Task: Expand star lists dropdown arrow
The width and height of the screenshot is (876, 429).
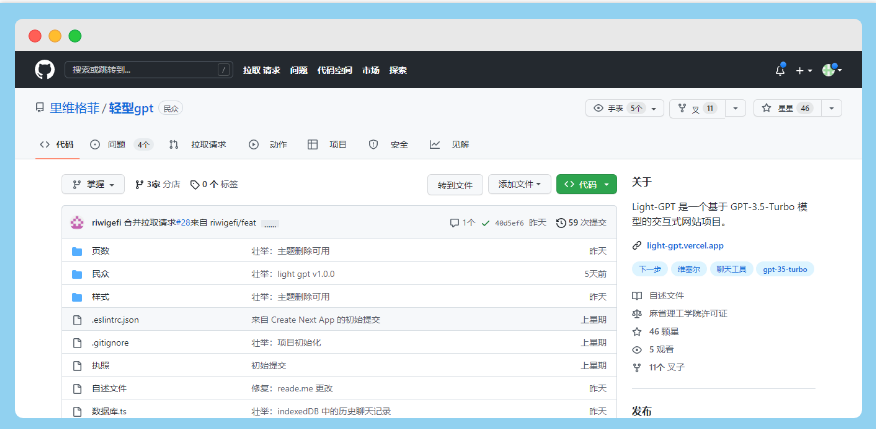Action: (x=832, y=108)
